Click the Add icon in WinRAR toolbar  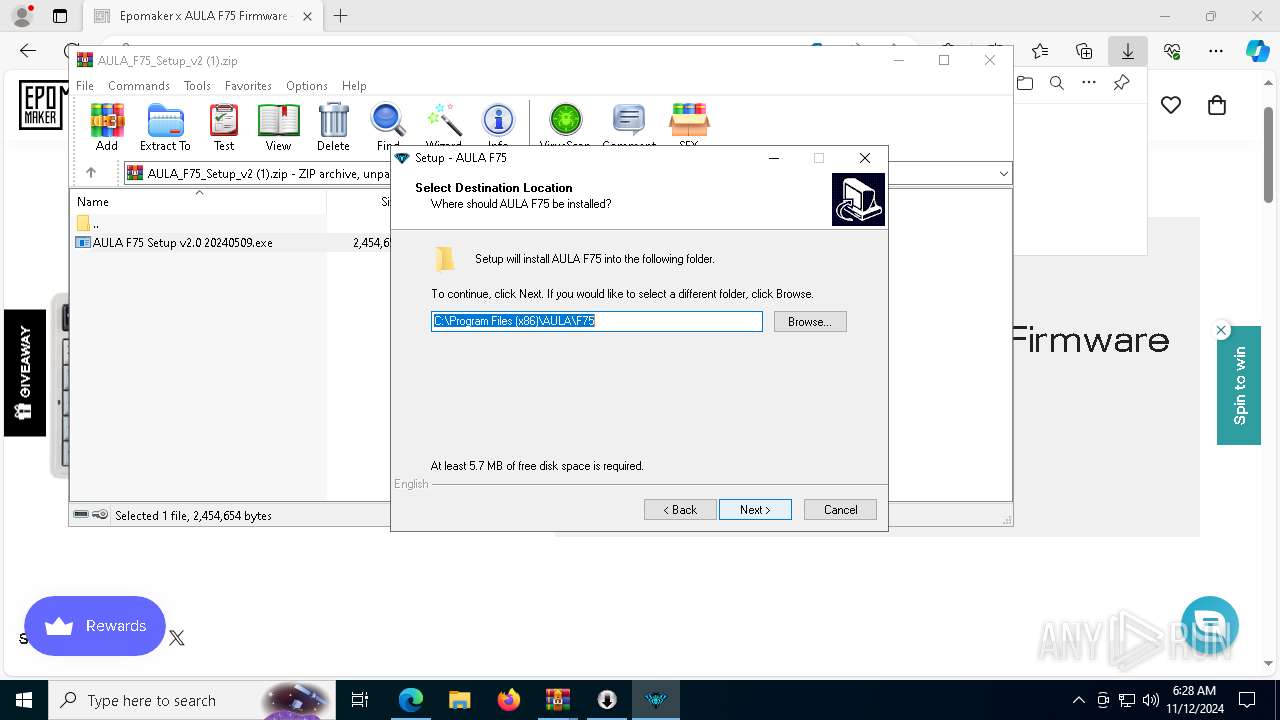107,126
